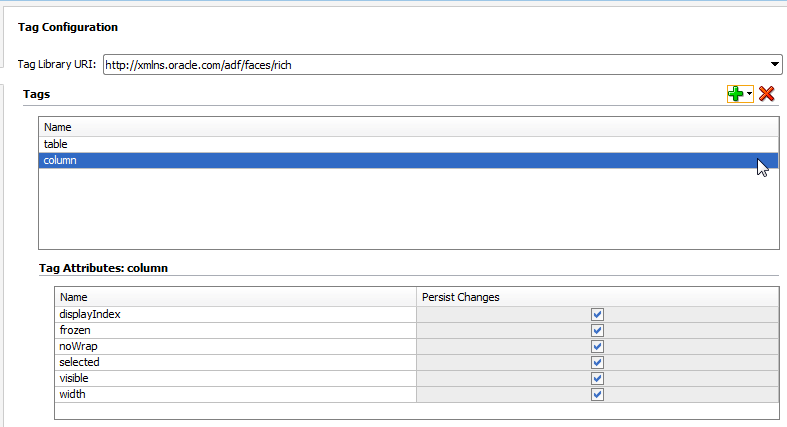The image size is (787, 427).
Task: Toggle Persist Changes for visible
Action: 597,379
